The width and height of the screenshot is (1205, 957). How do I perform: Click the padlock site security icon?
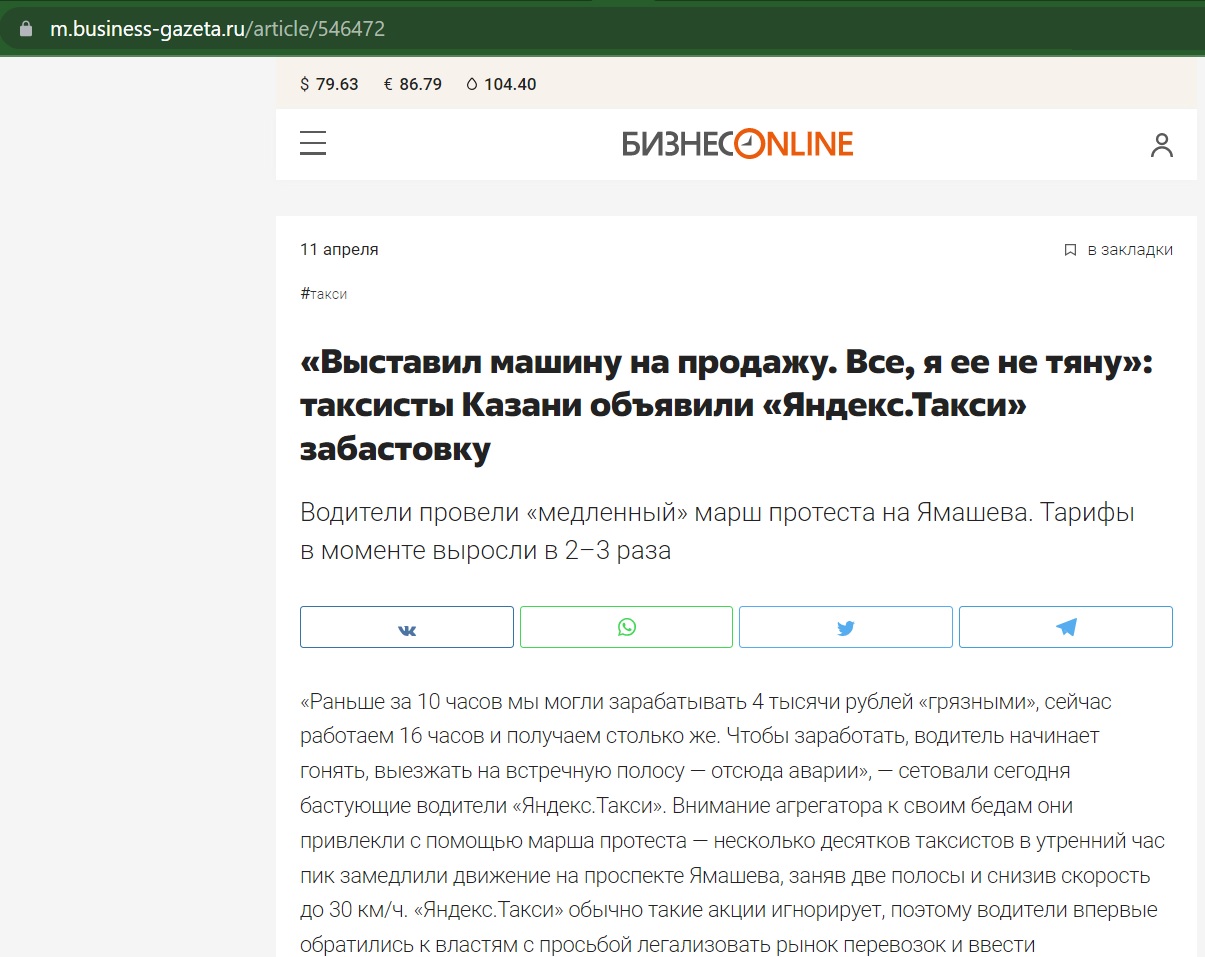point(26,29)
